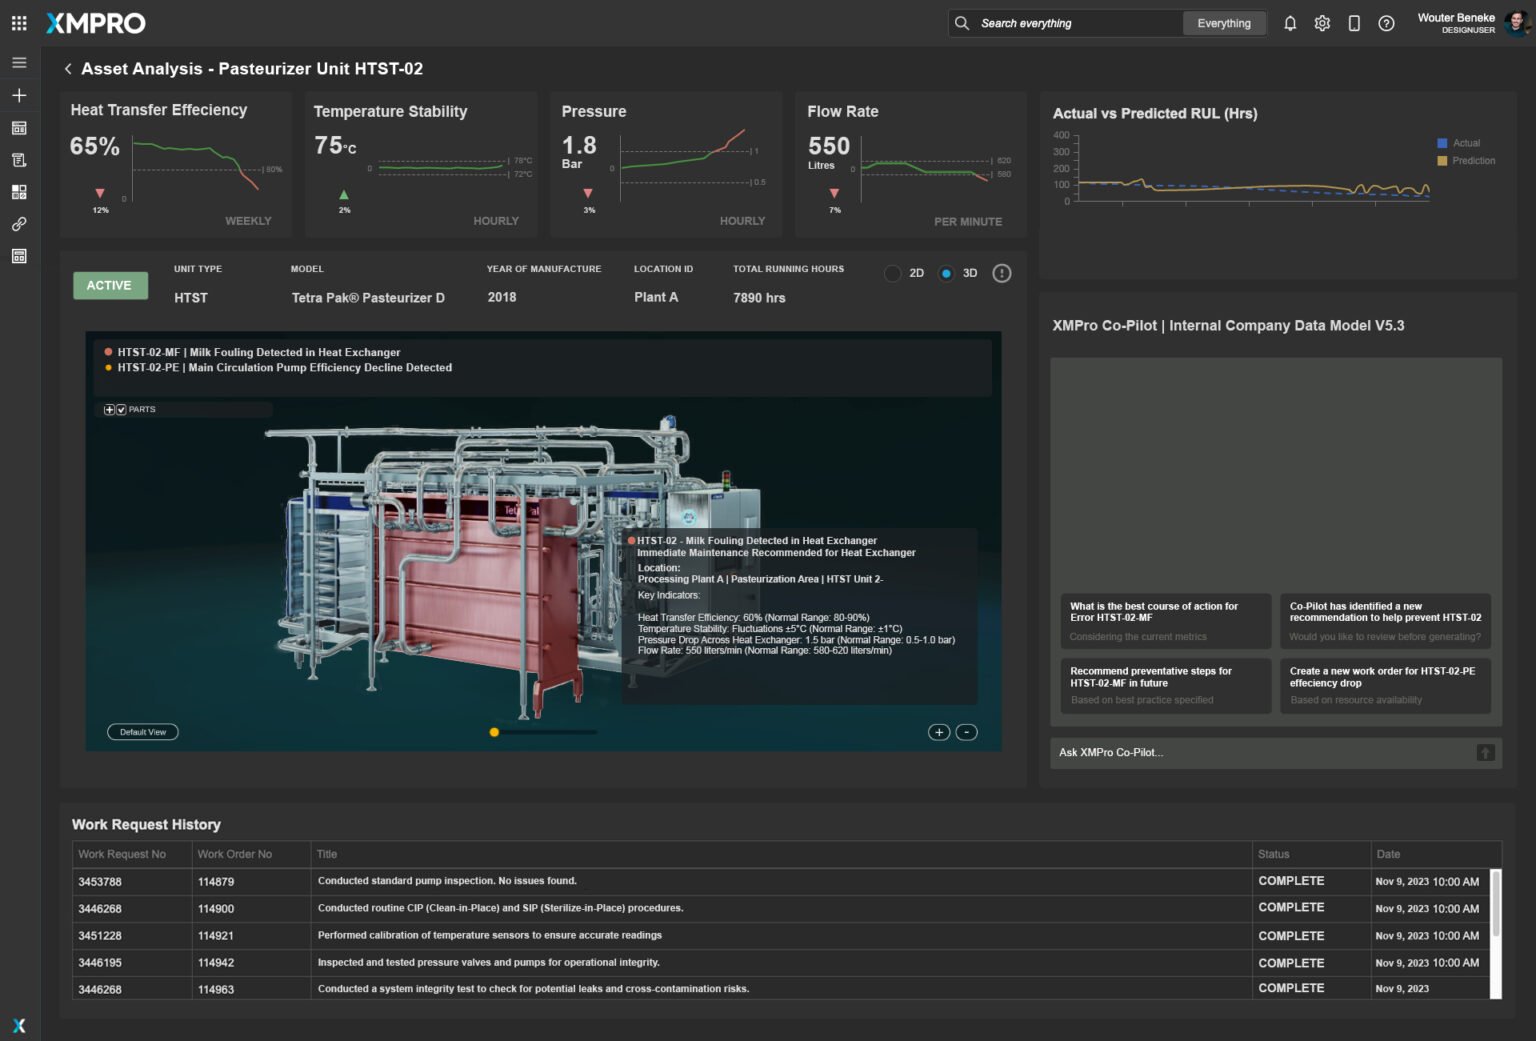Go back using the Asset Analysis chevron

pyautogui.click(x=68, y=69)
